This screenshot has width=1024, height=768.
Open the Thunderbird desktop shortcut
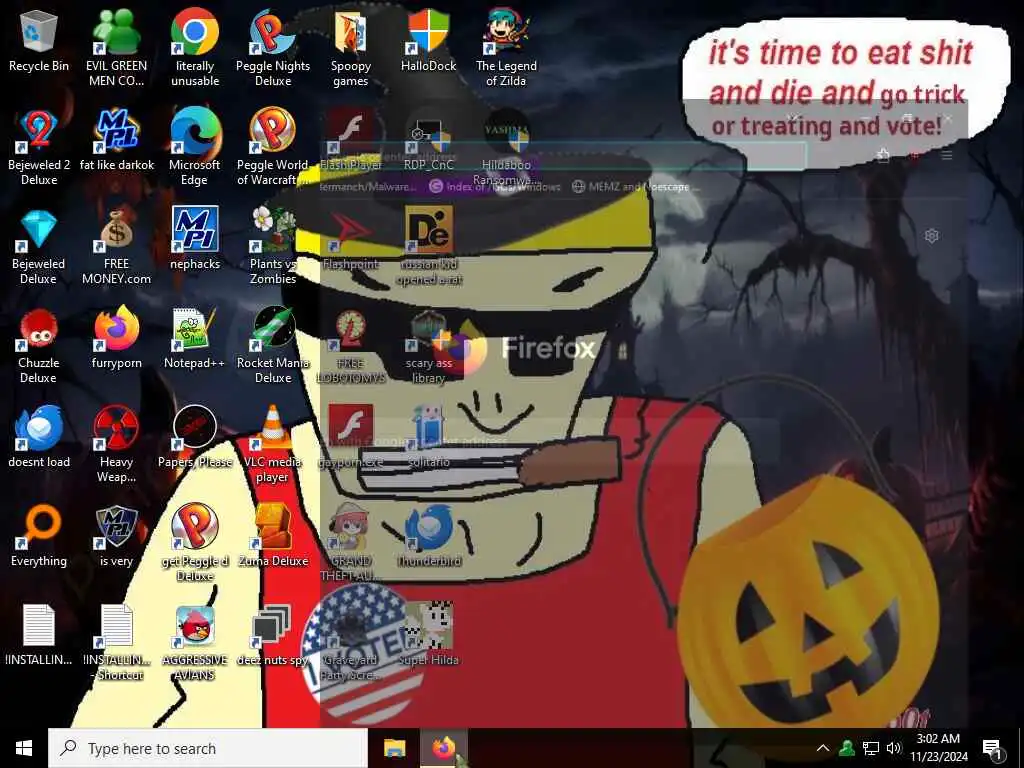428,536
